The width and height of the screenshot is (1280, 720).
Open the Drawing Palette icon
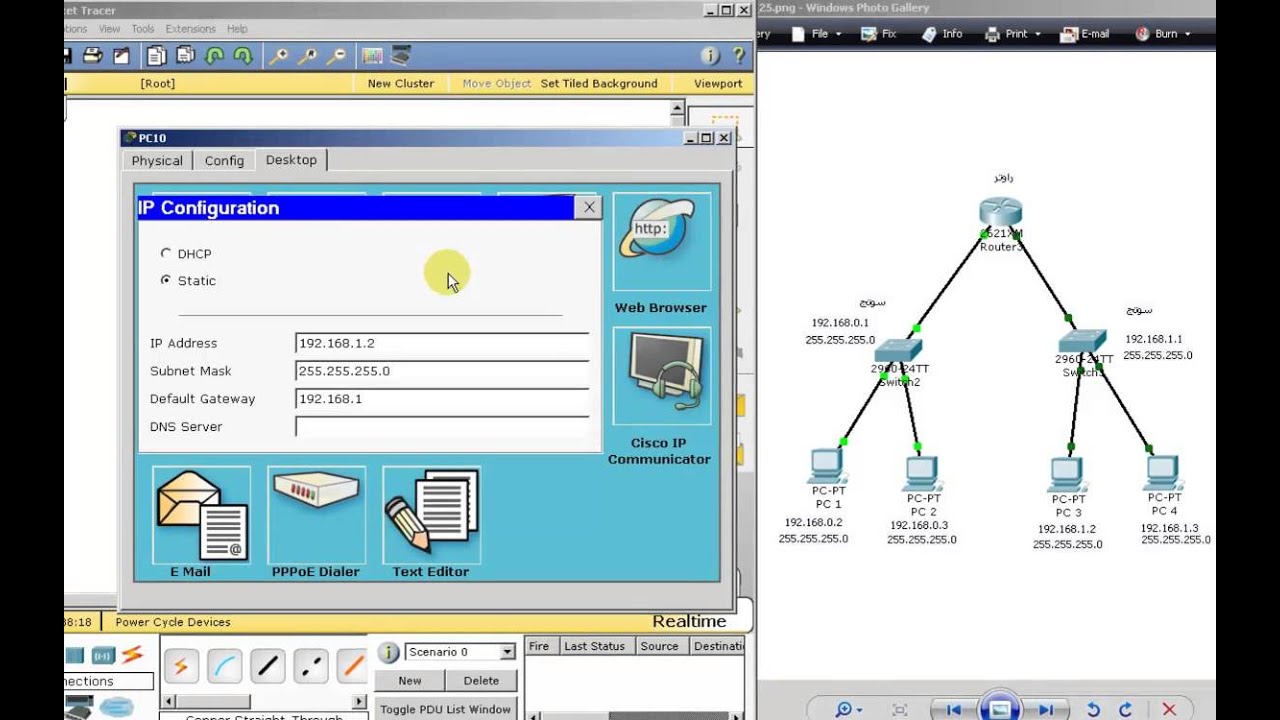[372, 56]
